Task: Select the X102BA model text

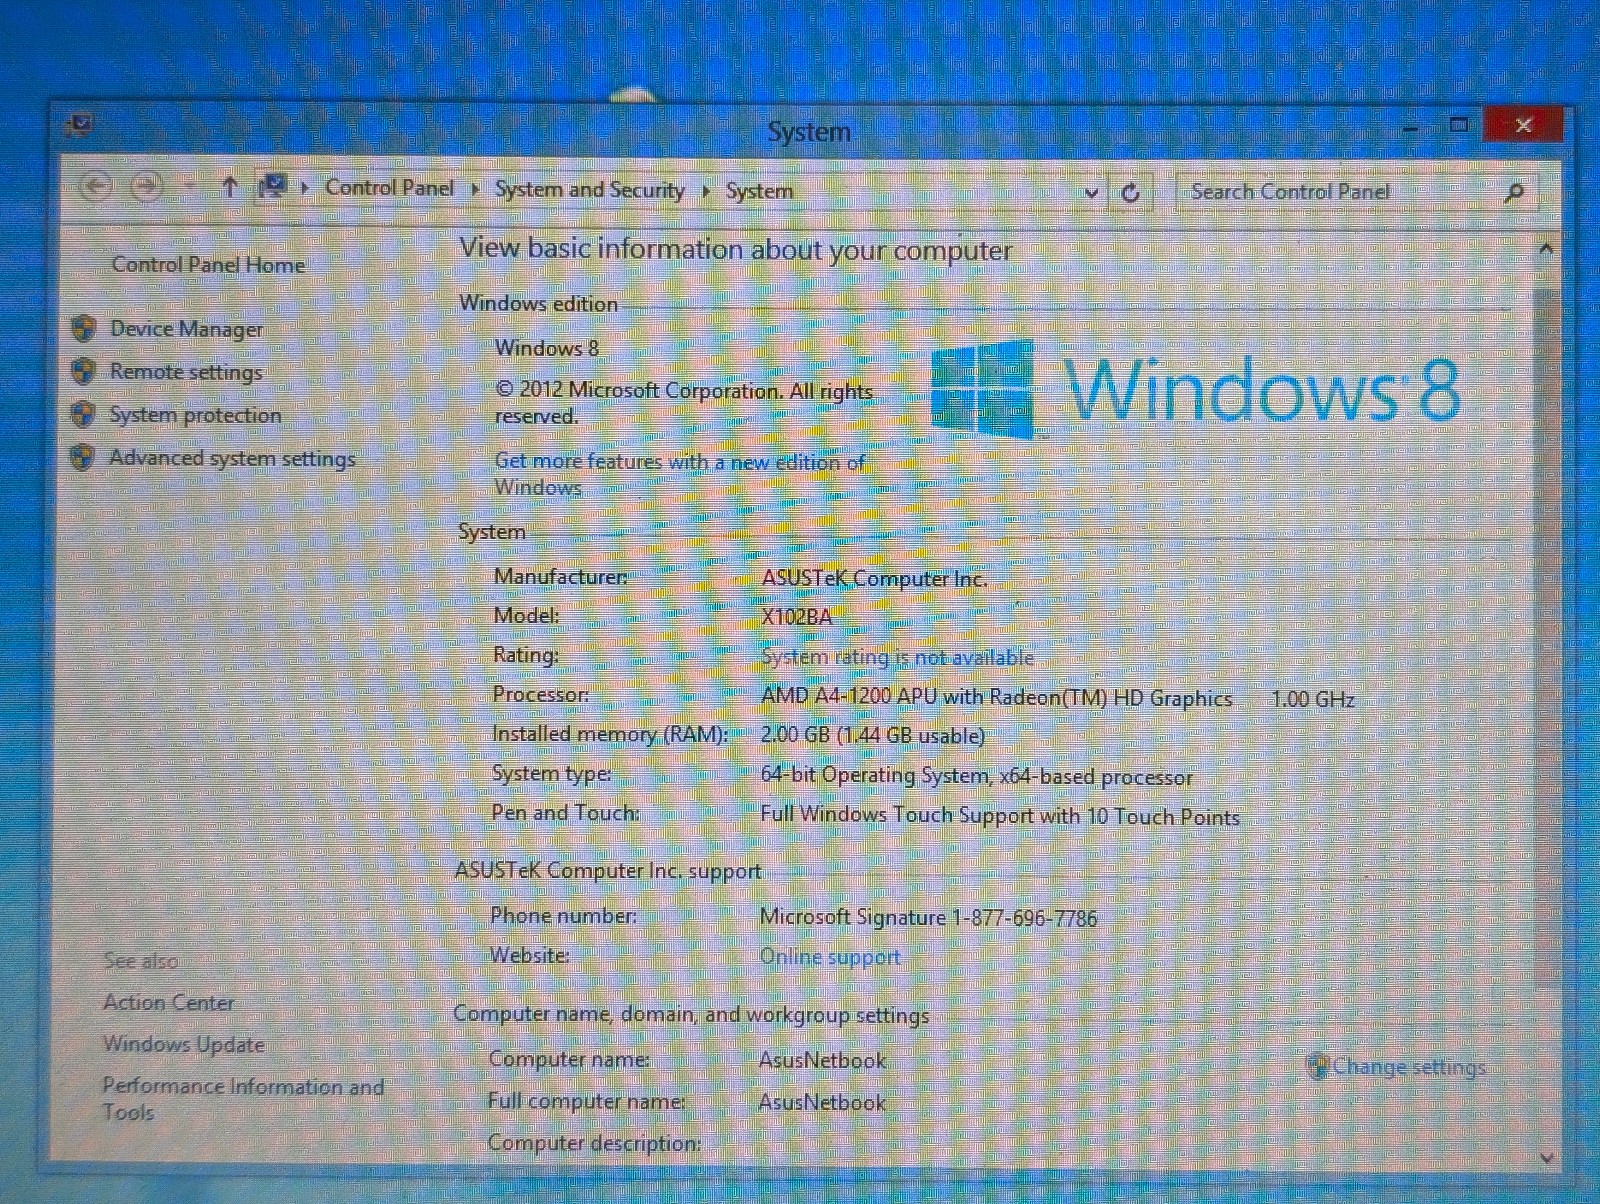Action: pyautogui.click(x=797, y=617)
